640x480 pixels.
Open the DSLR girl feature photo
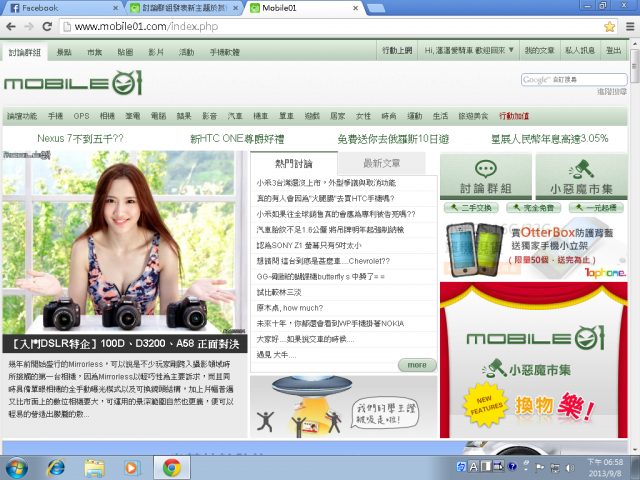(x=125, y=243)
